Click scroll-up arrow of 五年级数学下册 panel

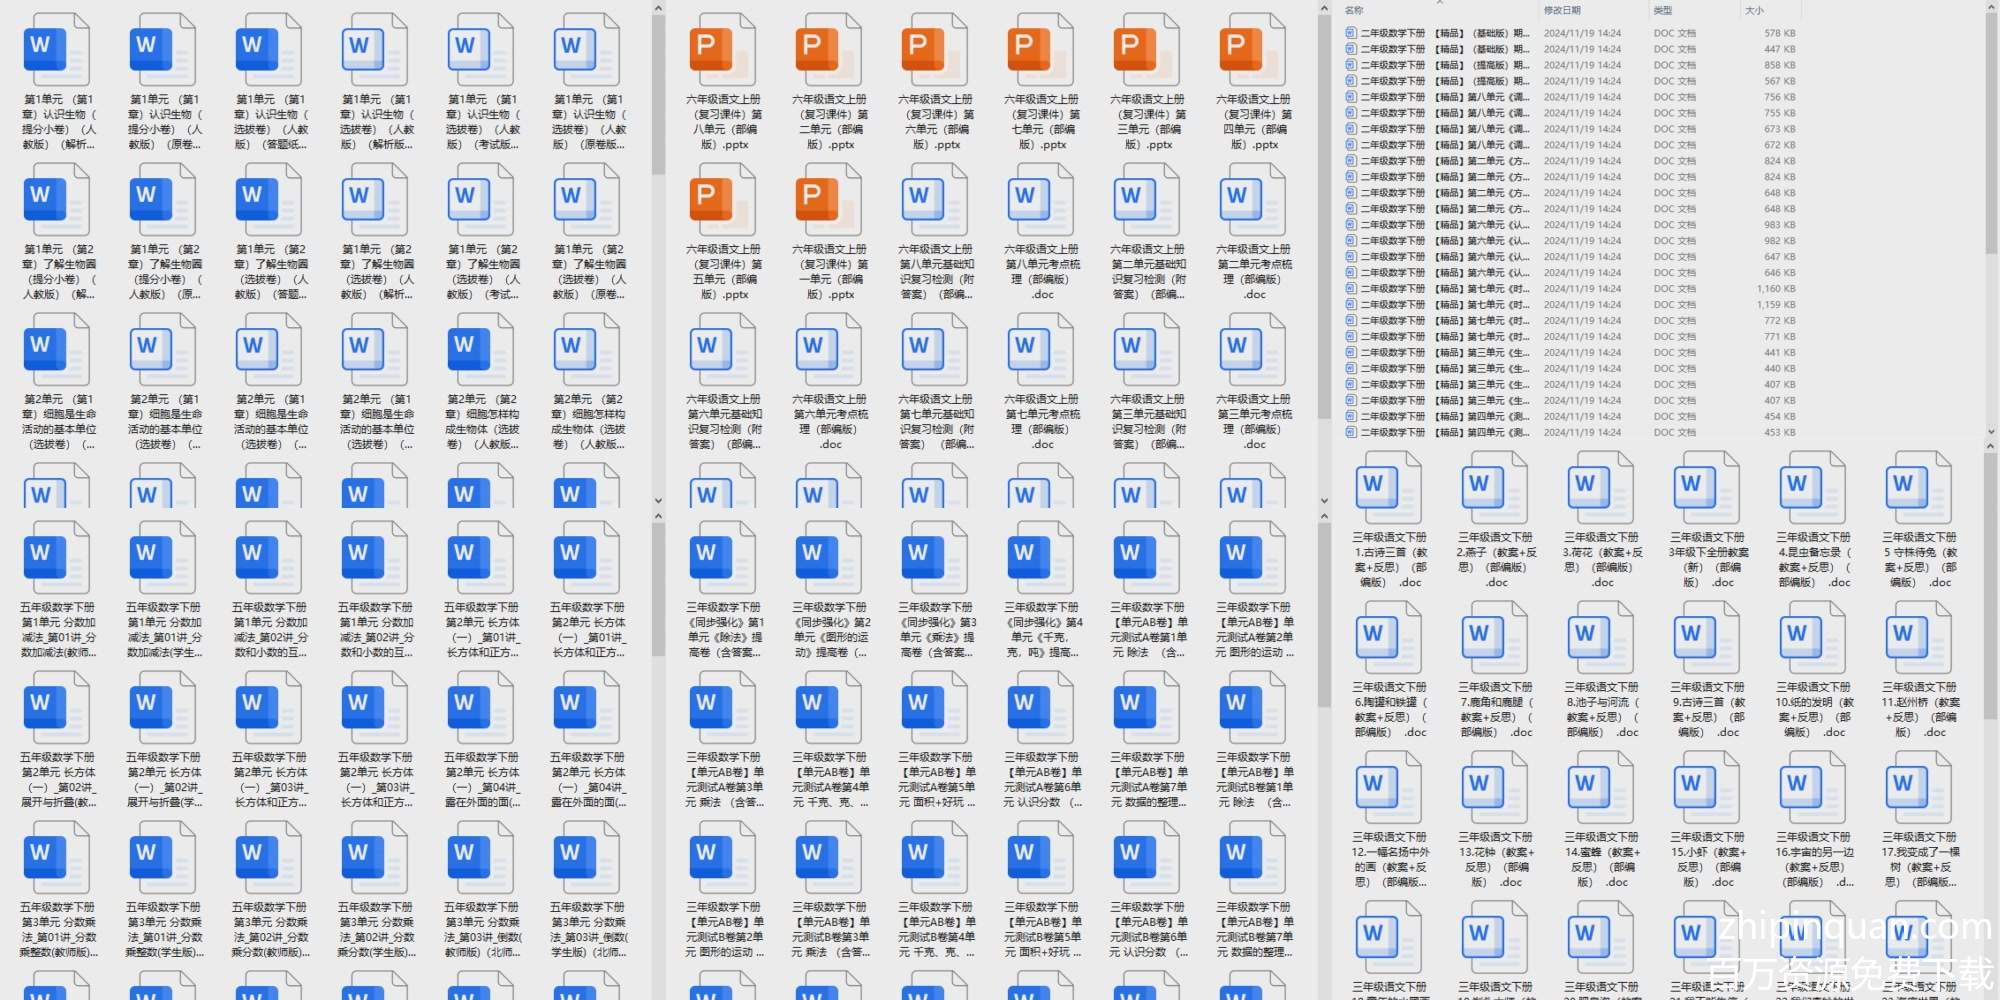coord(658,517)
